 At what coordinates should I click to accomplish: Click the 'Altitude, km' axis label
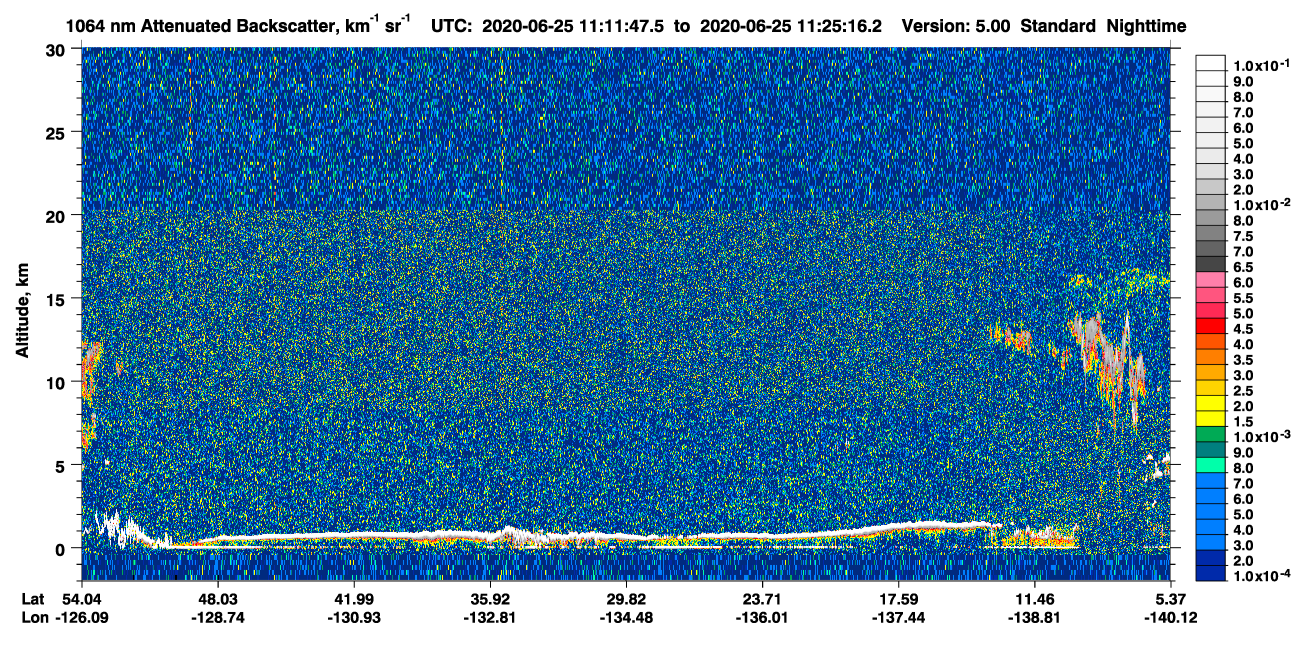coord(22,313)
